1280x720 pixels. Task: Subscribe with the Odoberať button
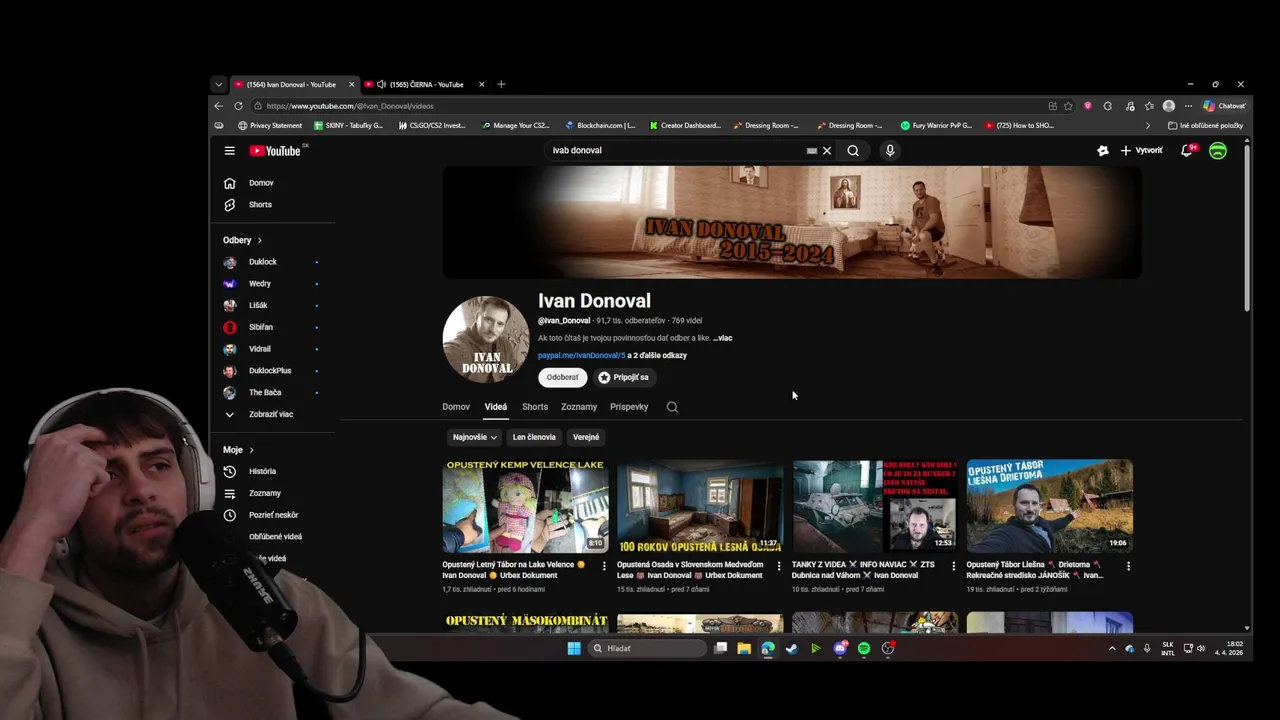click(562, 377)
